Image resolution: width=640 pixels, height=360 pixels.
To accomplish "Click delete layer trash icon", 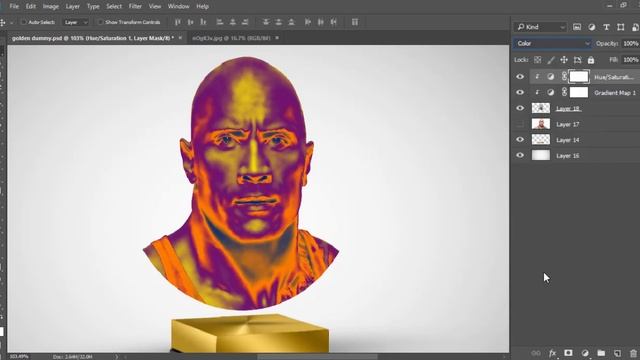I will pyautogui.click(x=633, y=353).
